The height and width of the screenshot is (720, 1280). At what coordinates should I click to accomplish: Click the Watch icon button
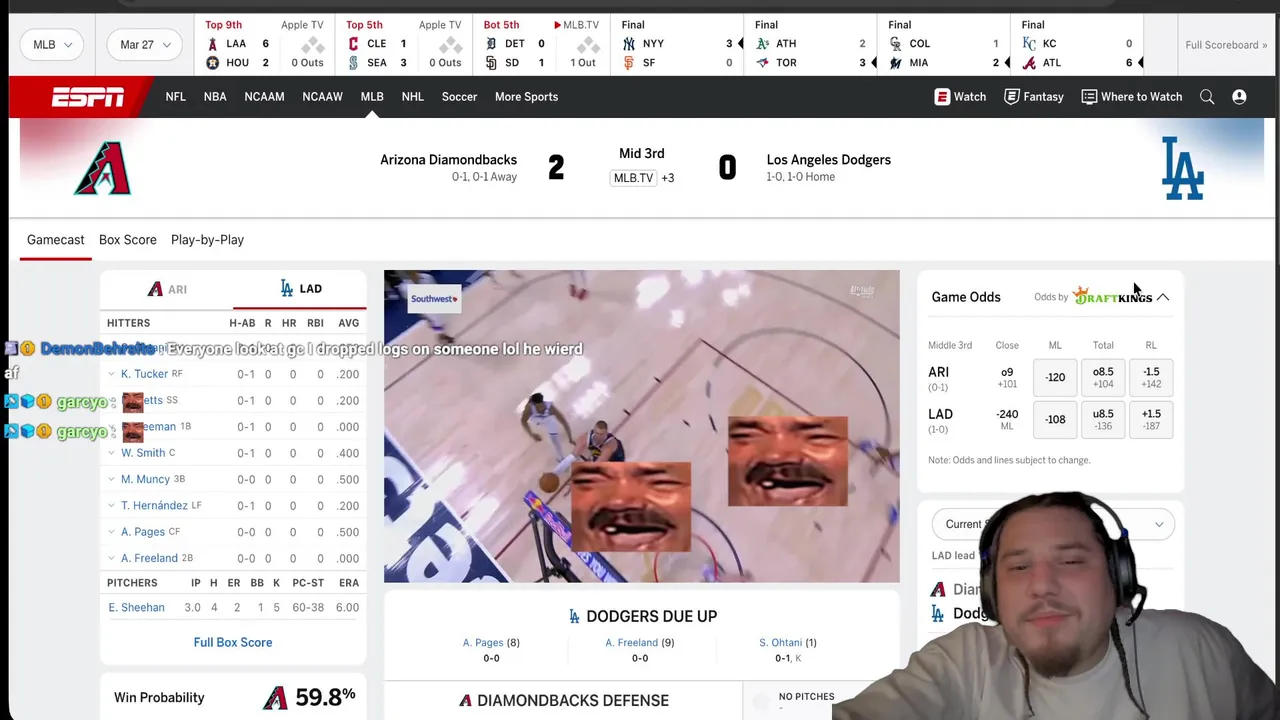[960, 97]
